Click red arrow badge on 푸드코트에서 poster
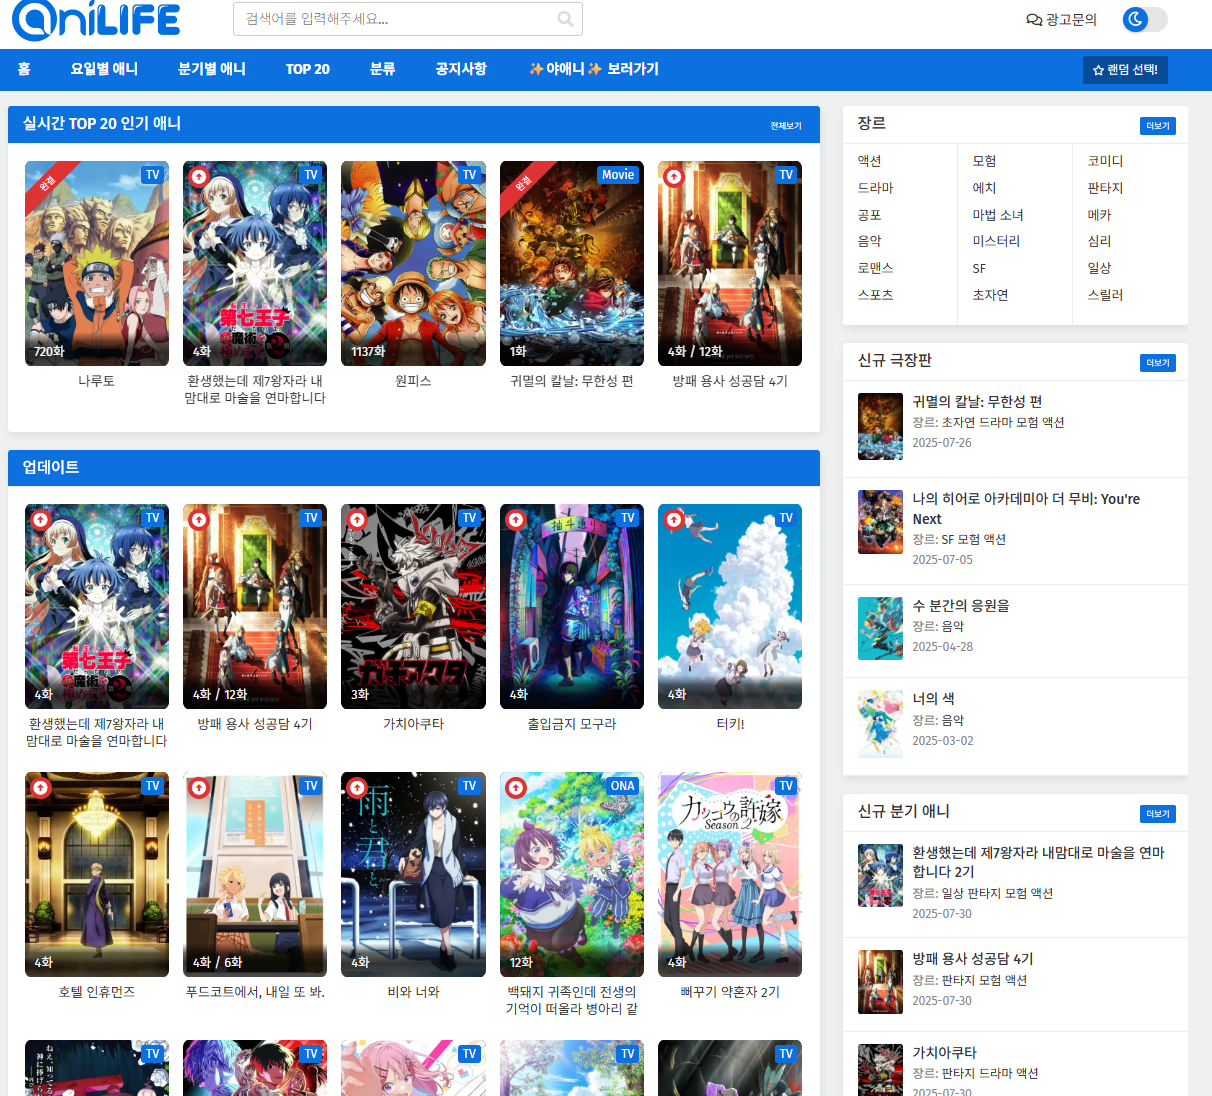The image size is (1212, 1096). coord(199,788)
